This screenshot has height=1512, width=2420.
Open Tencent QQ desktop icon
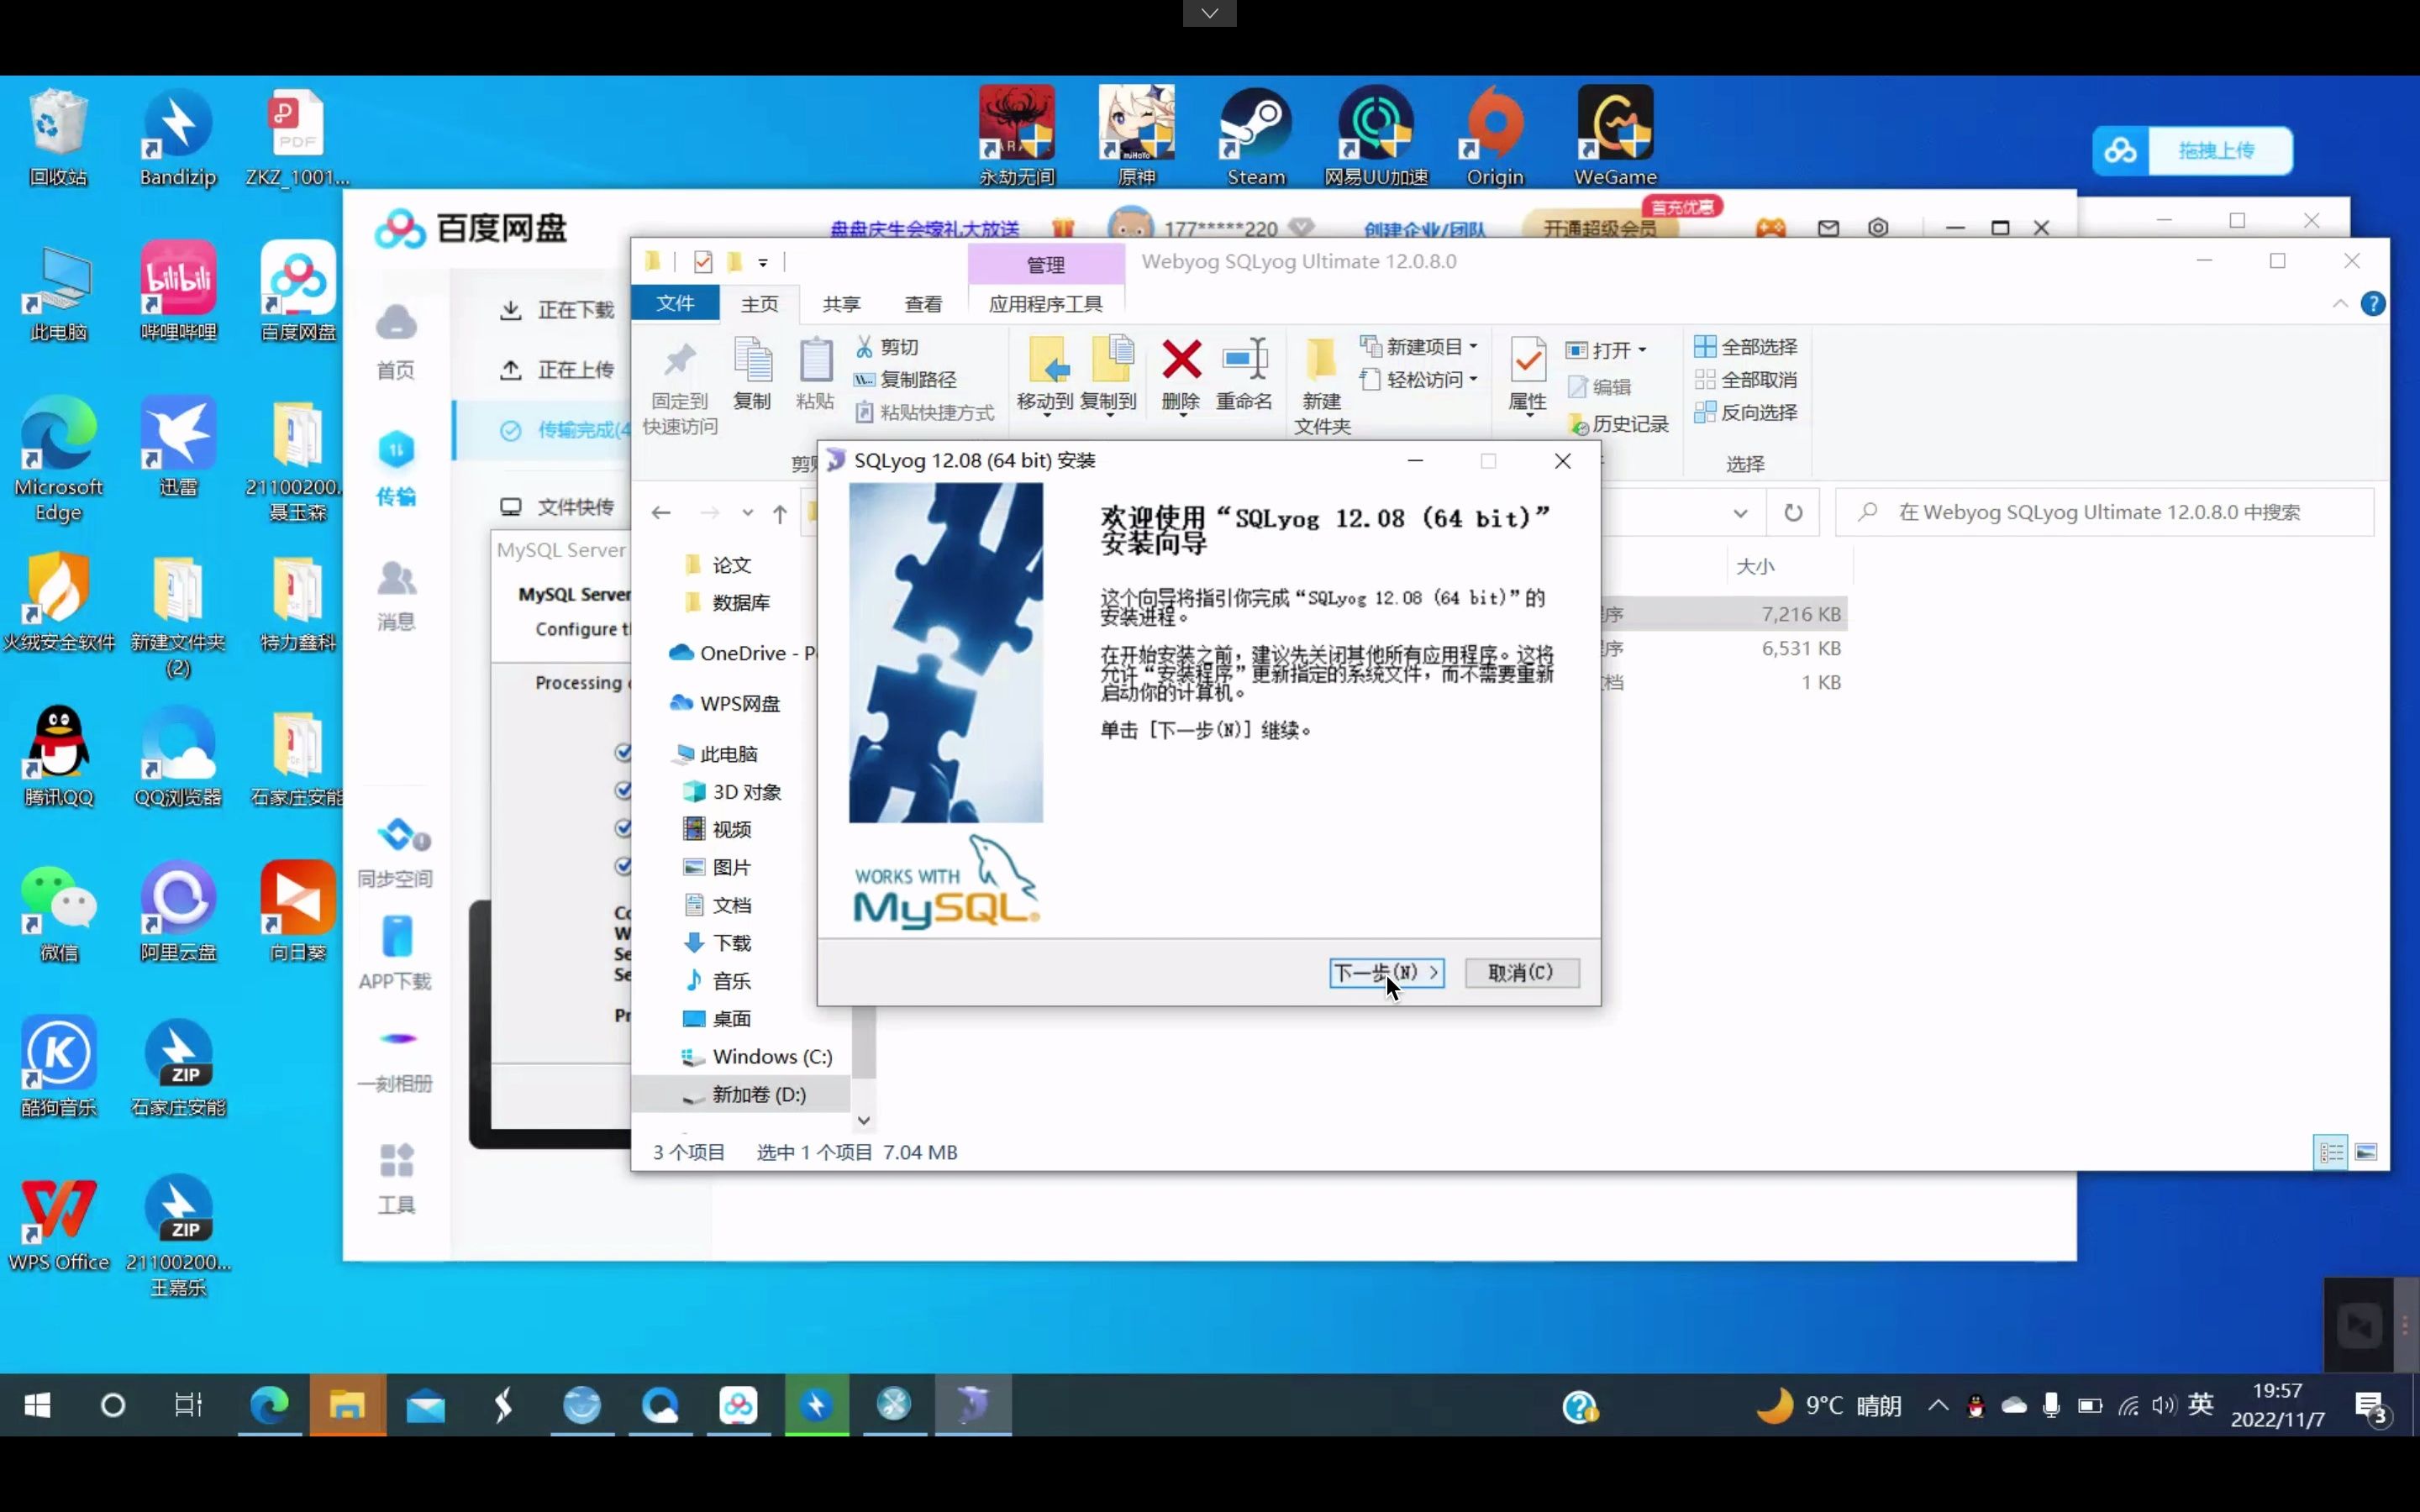tap(58, 758)
